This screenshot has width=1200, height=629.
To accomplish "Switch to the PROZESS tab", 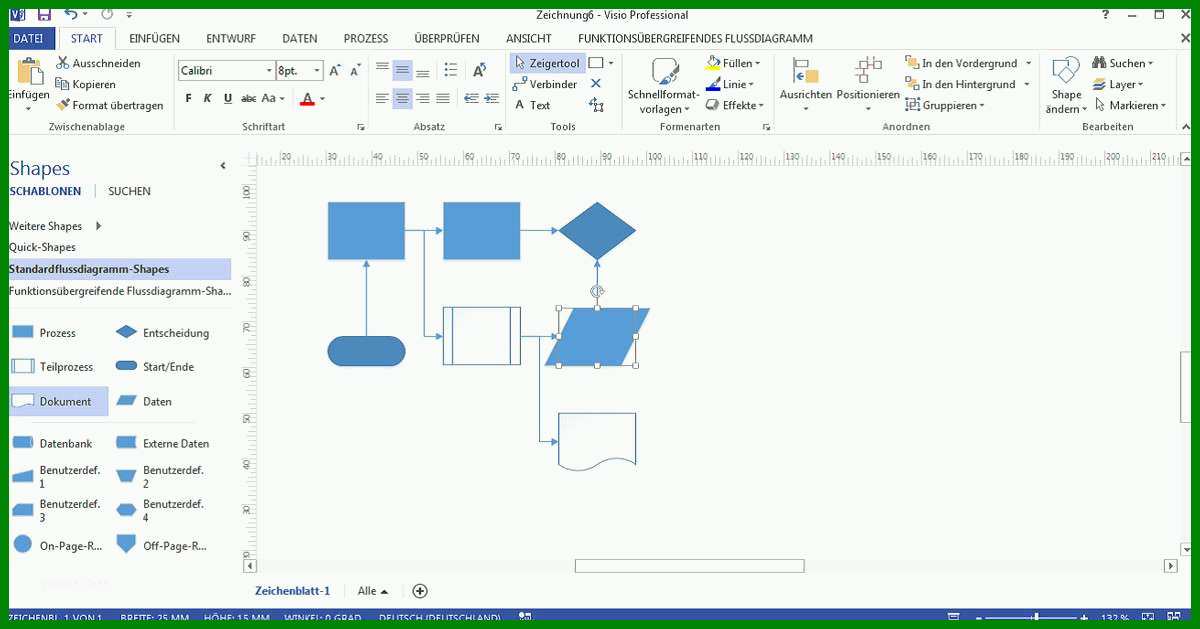I will point(366,38).
